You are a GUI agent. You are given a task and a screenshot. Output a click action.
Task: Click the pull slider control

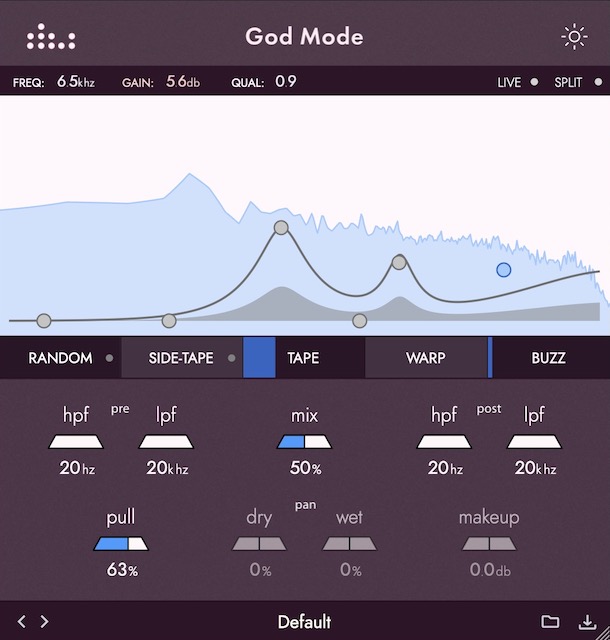121,543
